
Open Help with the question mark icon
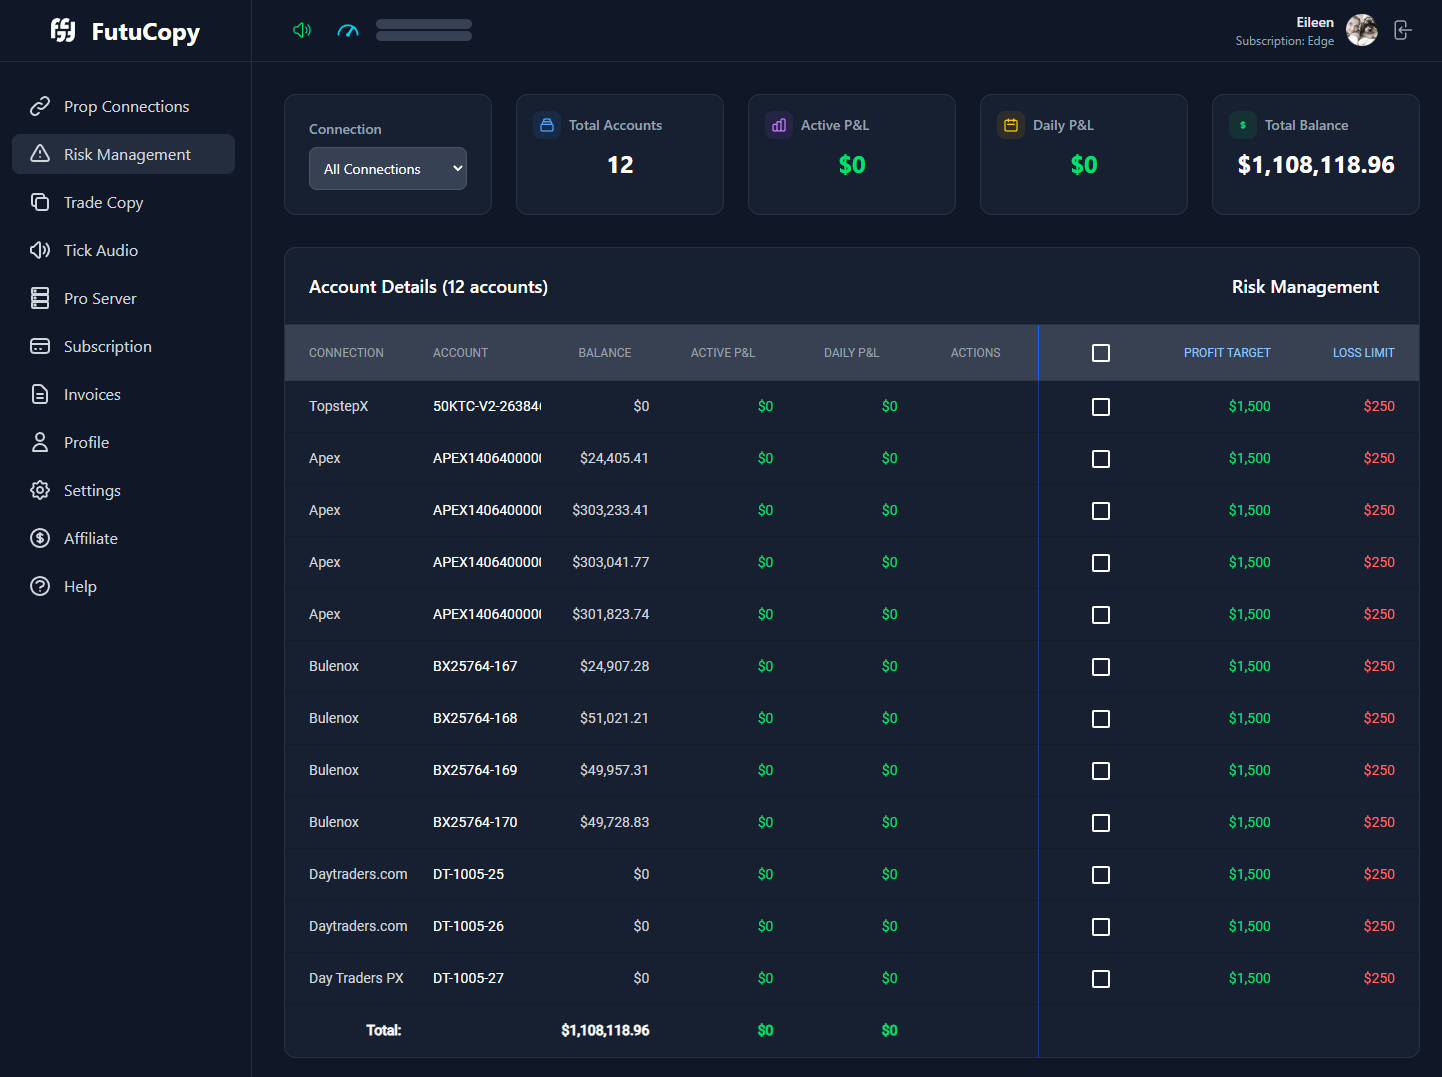[40, 585]
